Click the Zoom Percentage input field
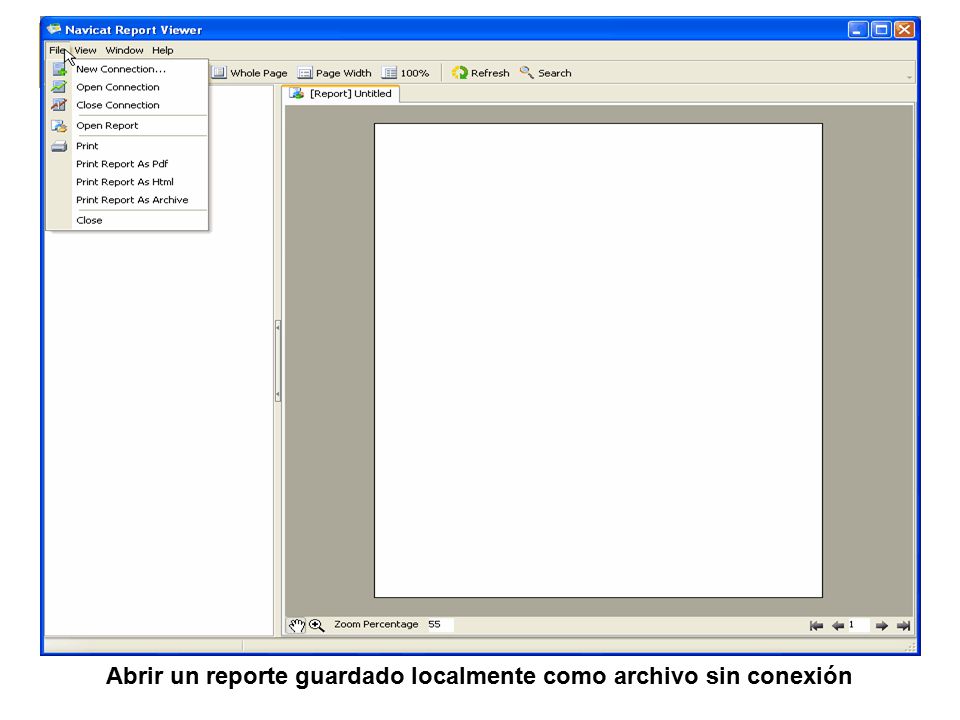Screen dimensions: 960x720 coord(440,624)
